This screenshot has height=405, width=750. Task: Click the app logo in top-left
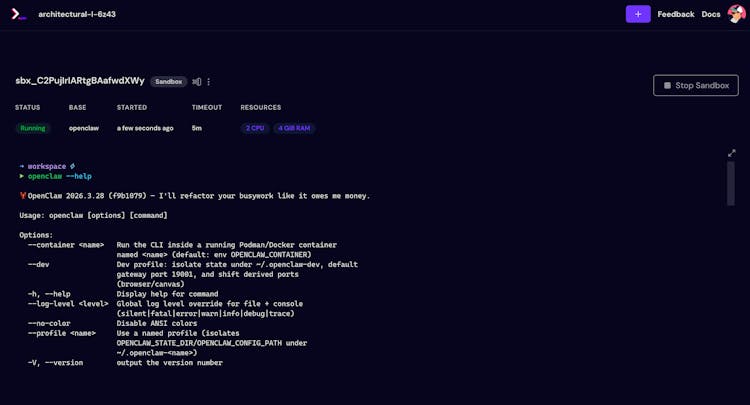click(19, 15)
